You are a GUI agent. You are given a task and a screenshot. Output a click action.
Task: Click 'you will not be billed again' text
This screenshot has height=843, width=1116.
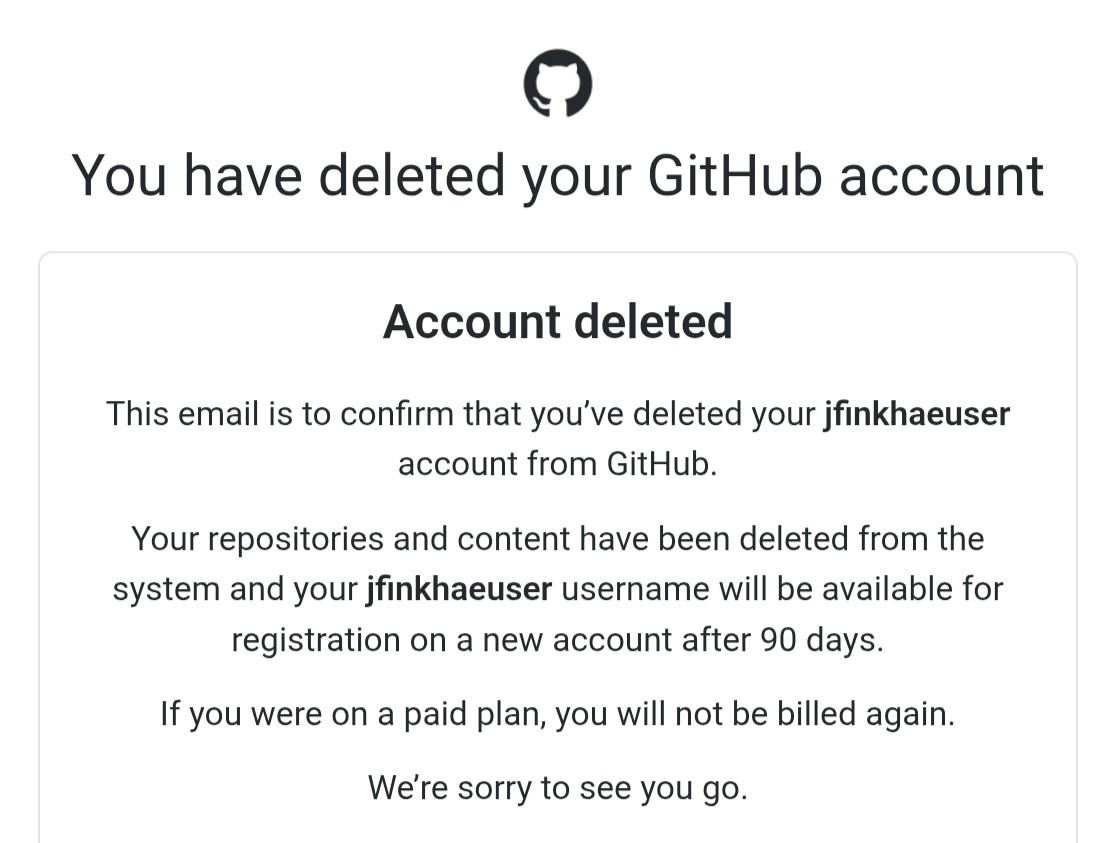click(x=755, y=714)
